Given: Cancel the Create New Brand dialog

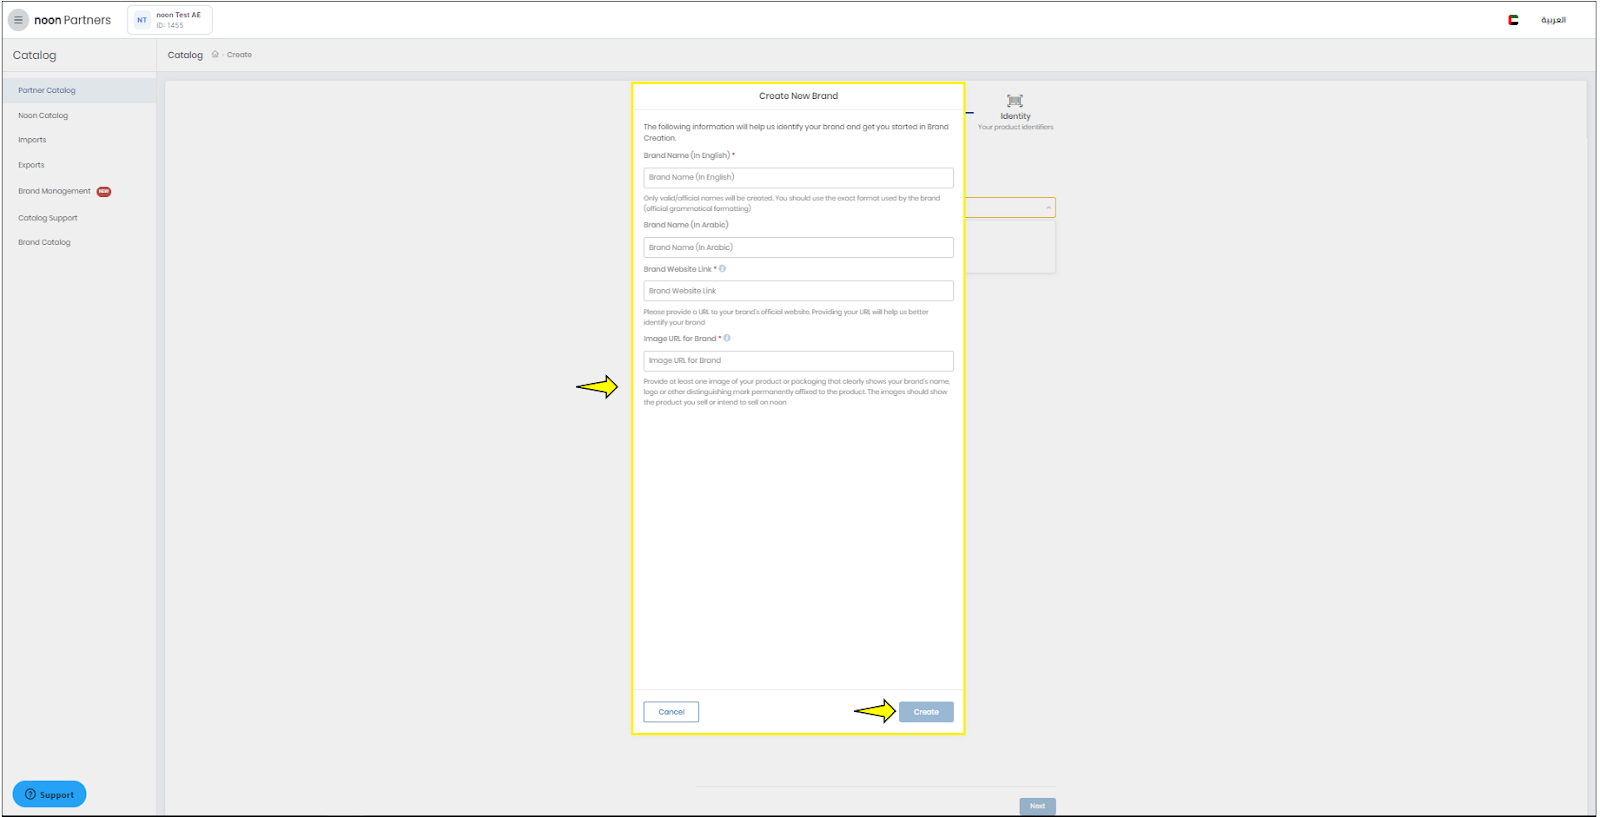Looking at the screenshot, I should 671,712.
